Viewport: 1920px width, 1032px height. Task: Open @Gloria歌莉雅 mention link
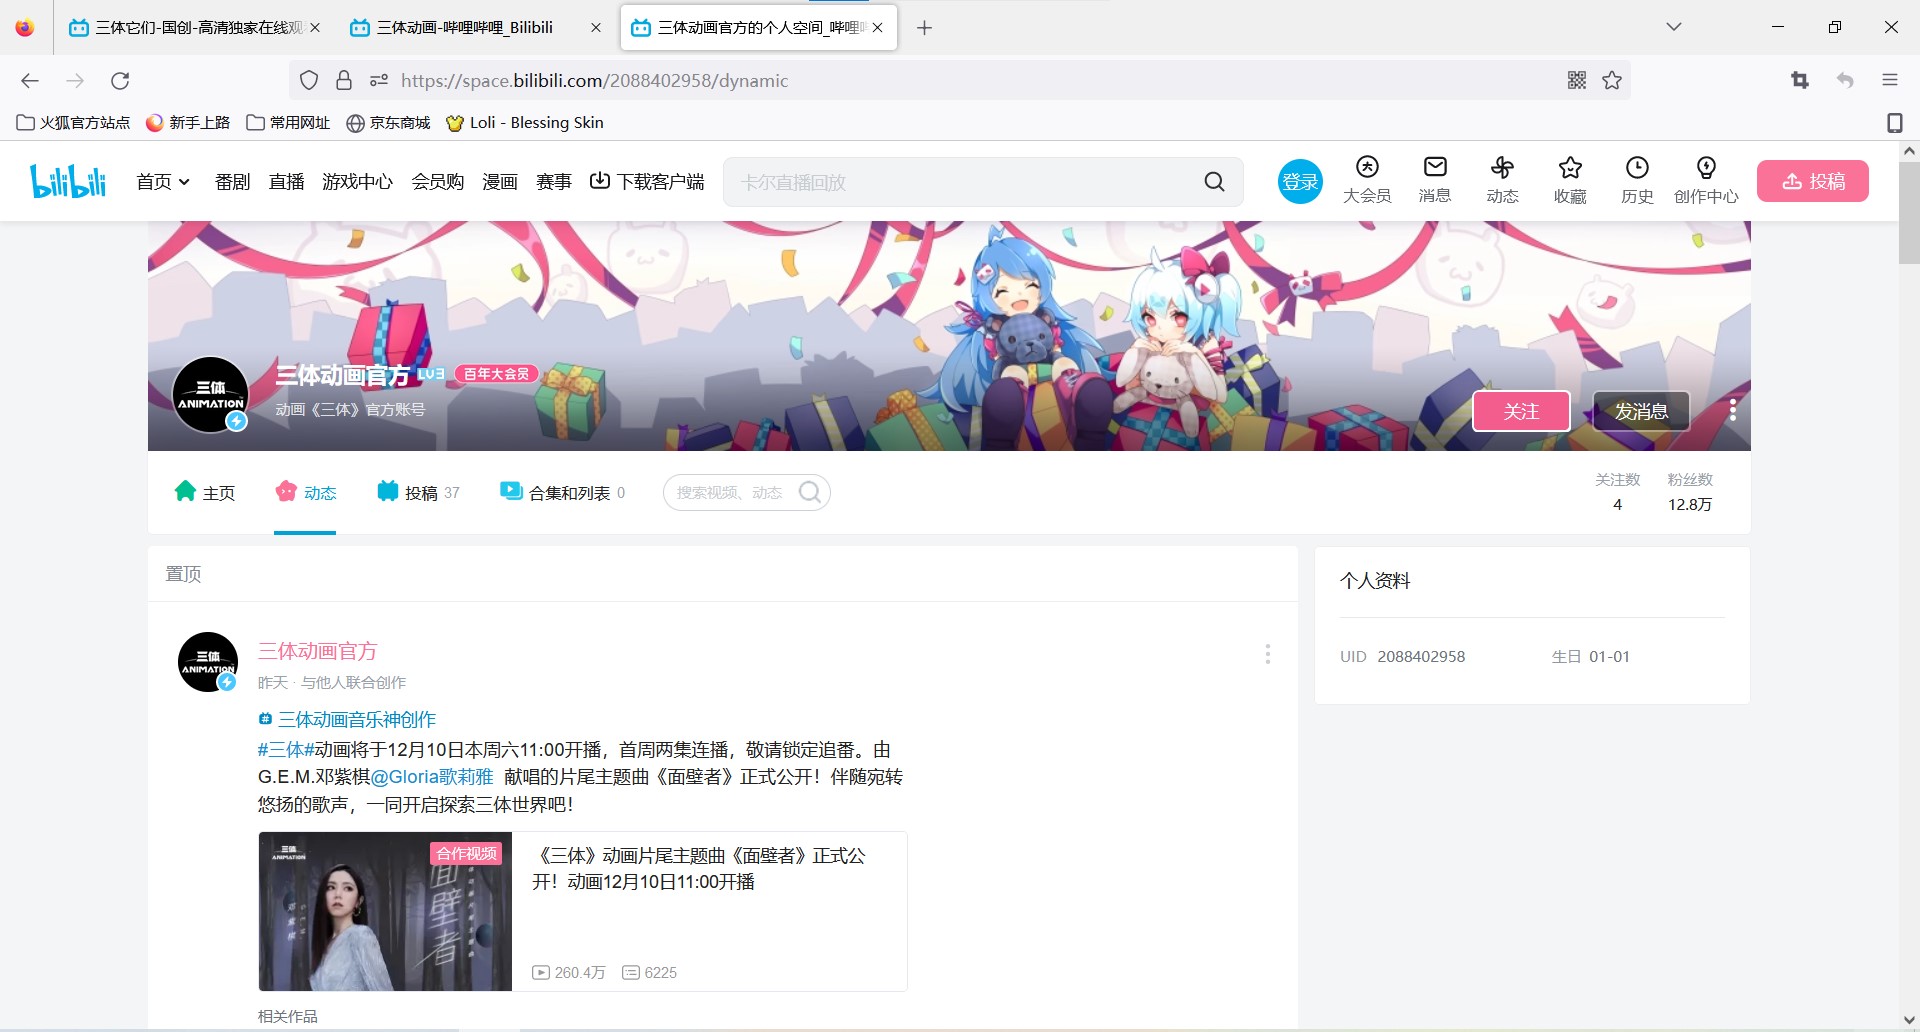(432, 777)
